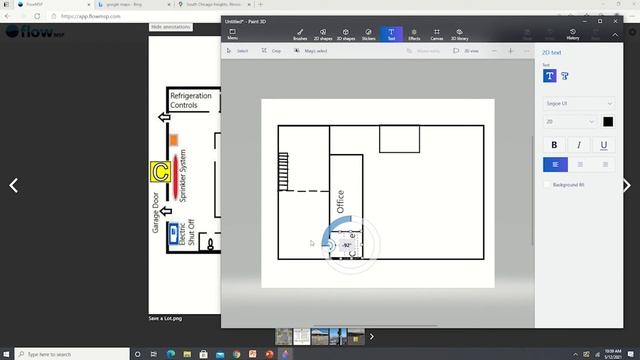This screenshot has width=640, height=360.
Task: Open the Paint 3D Menu icon
Action: click(x=232, y=34)
